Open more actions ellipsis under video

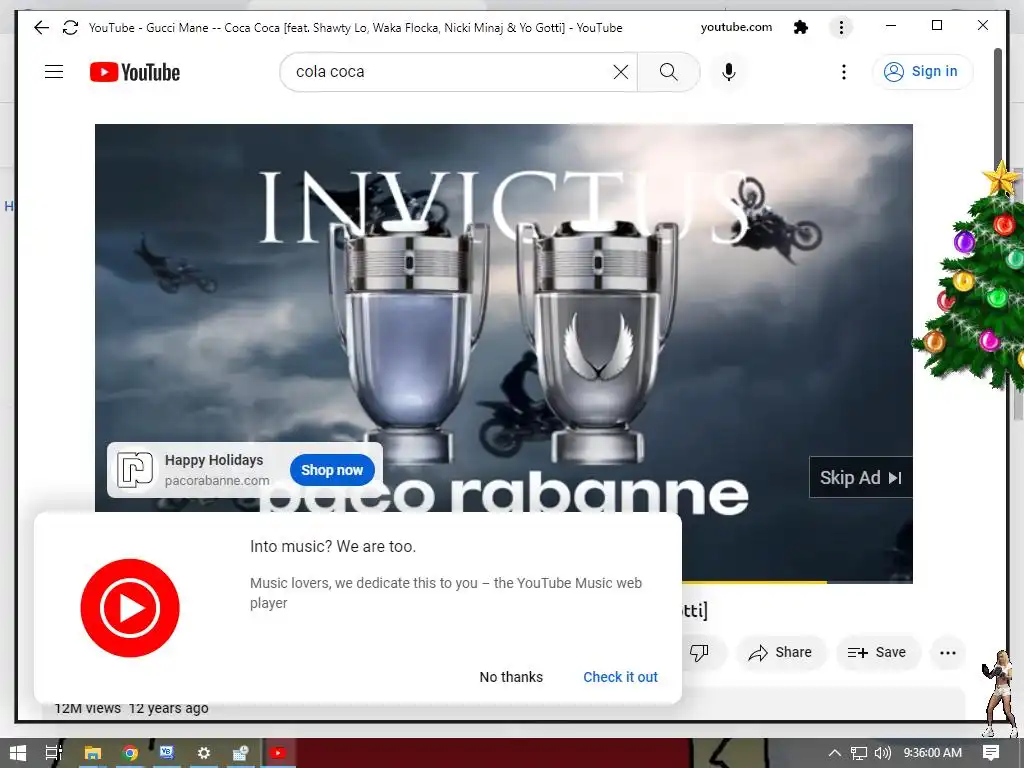pos(948,652)
